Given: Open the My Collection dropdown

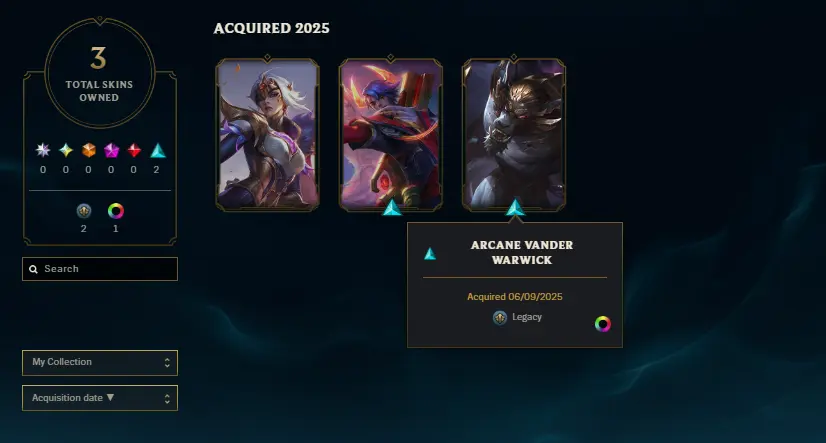Looking at the screenshot, I should tap(100, 362).
